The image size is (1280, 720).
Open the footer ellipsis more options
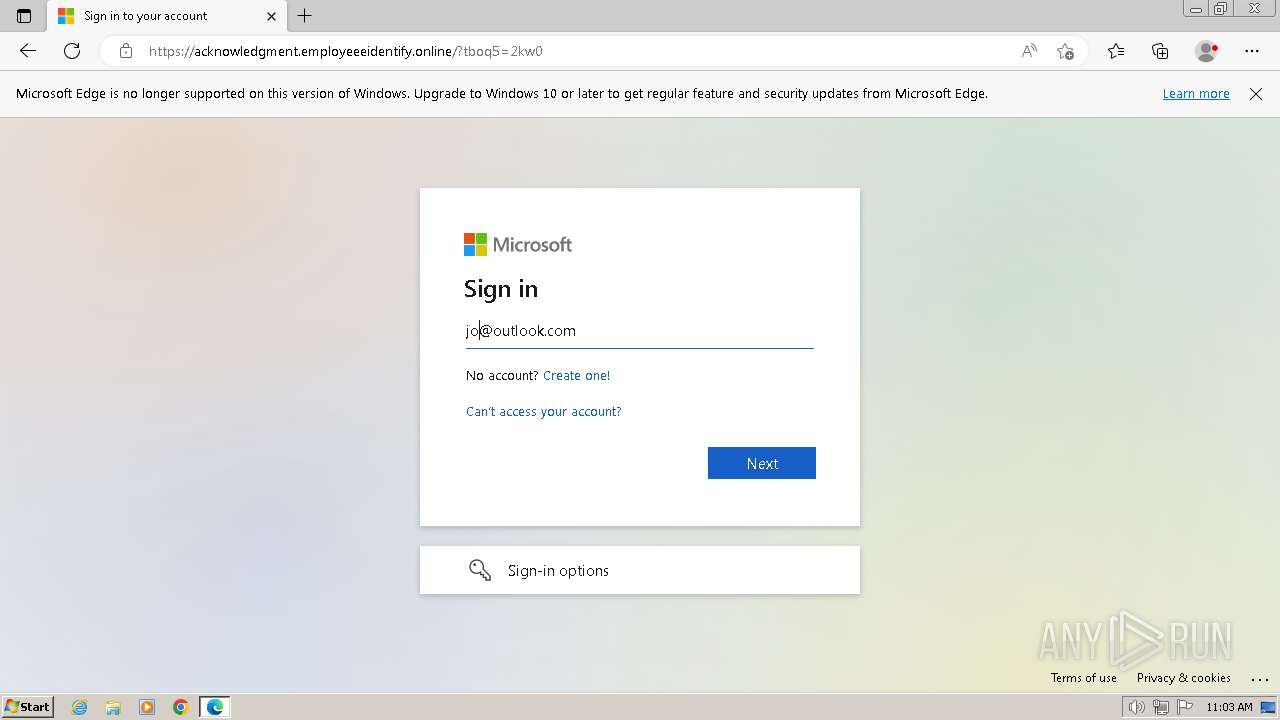1259,679
